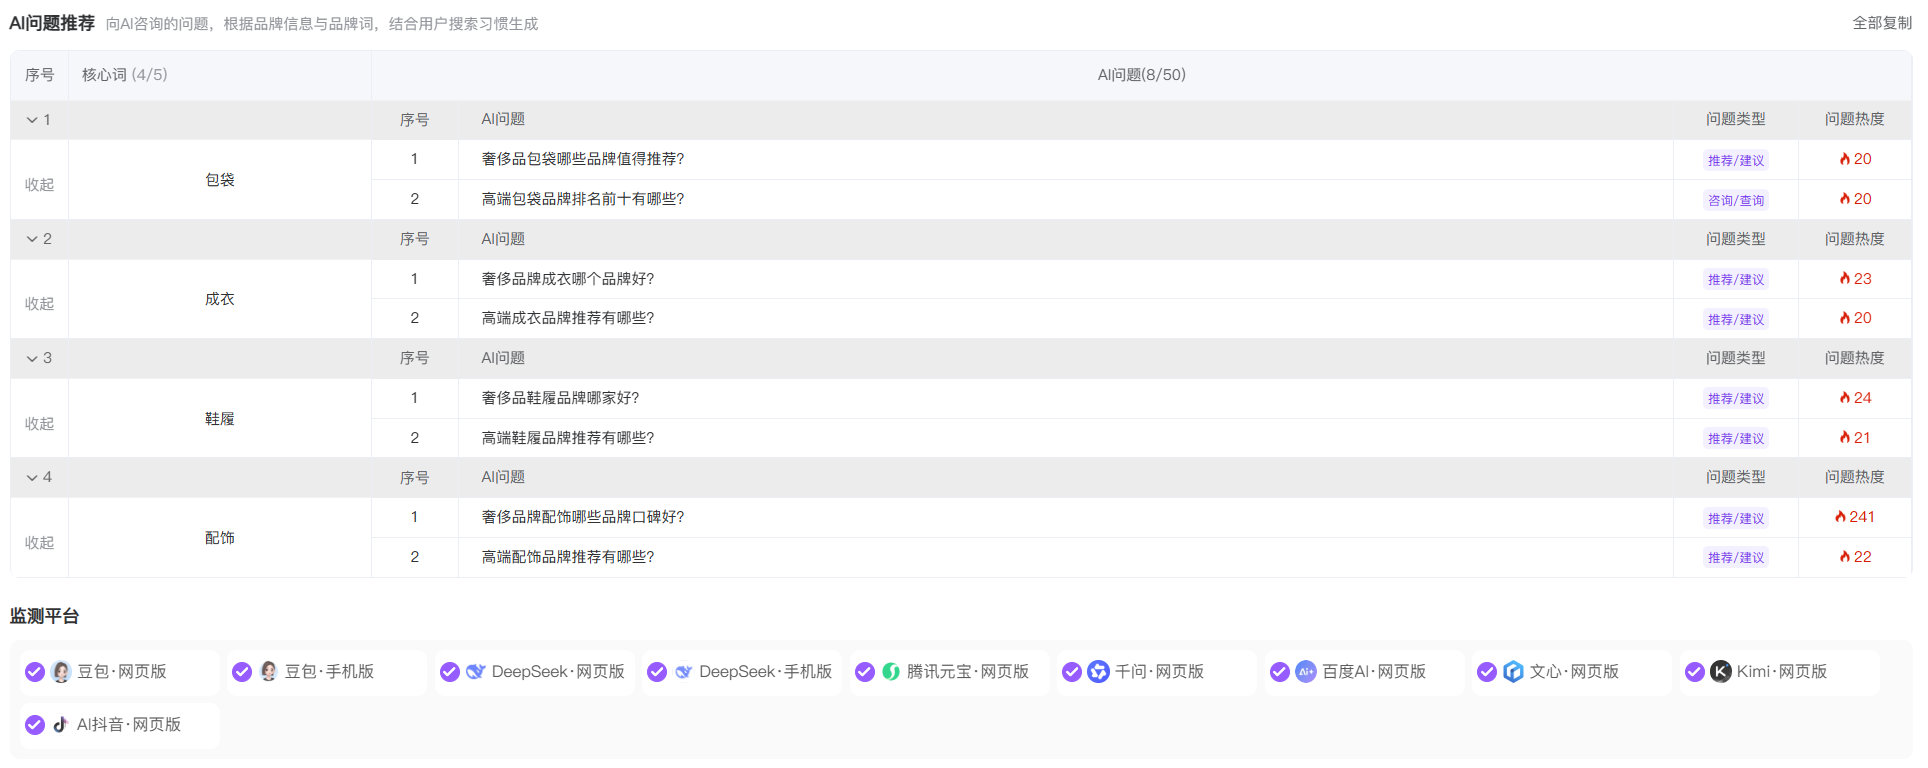This screenshot has height=768, width=1928.
Task: Collapse group 1 with the chevron
Action: point(32,120)
